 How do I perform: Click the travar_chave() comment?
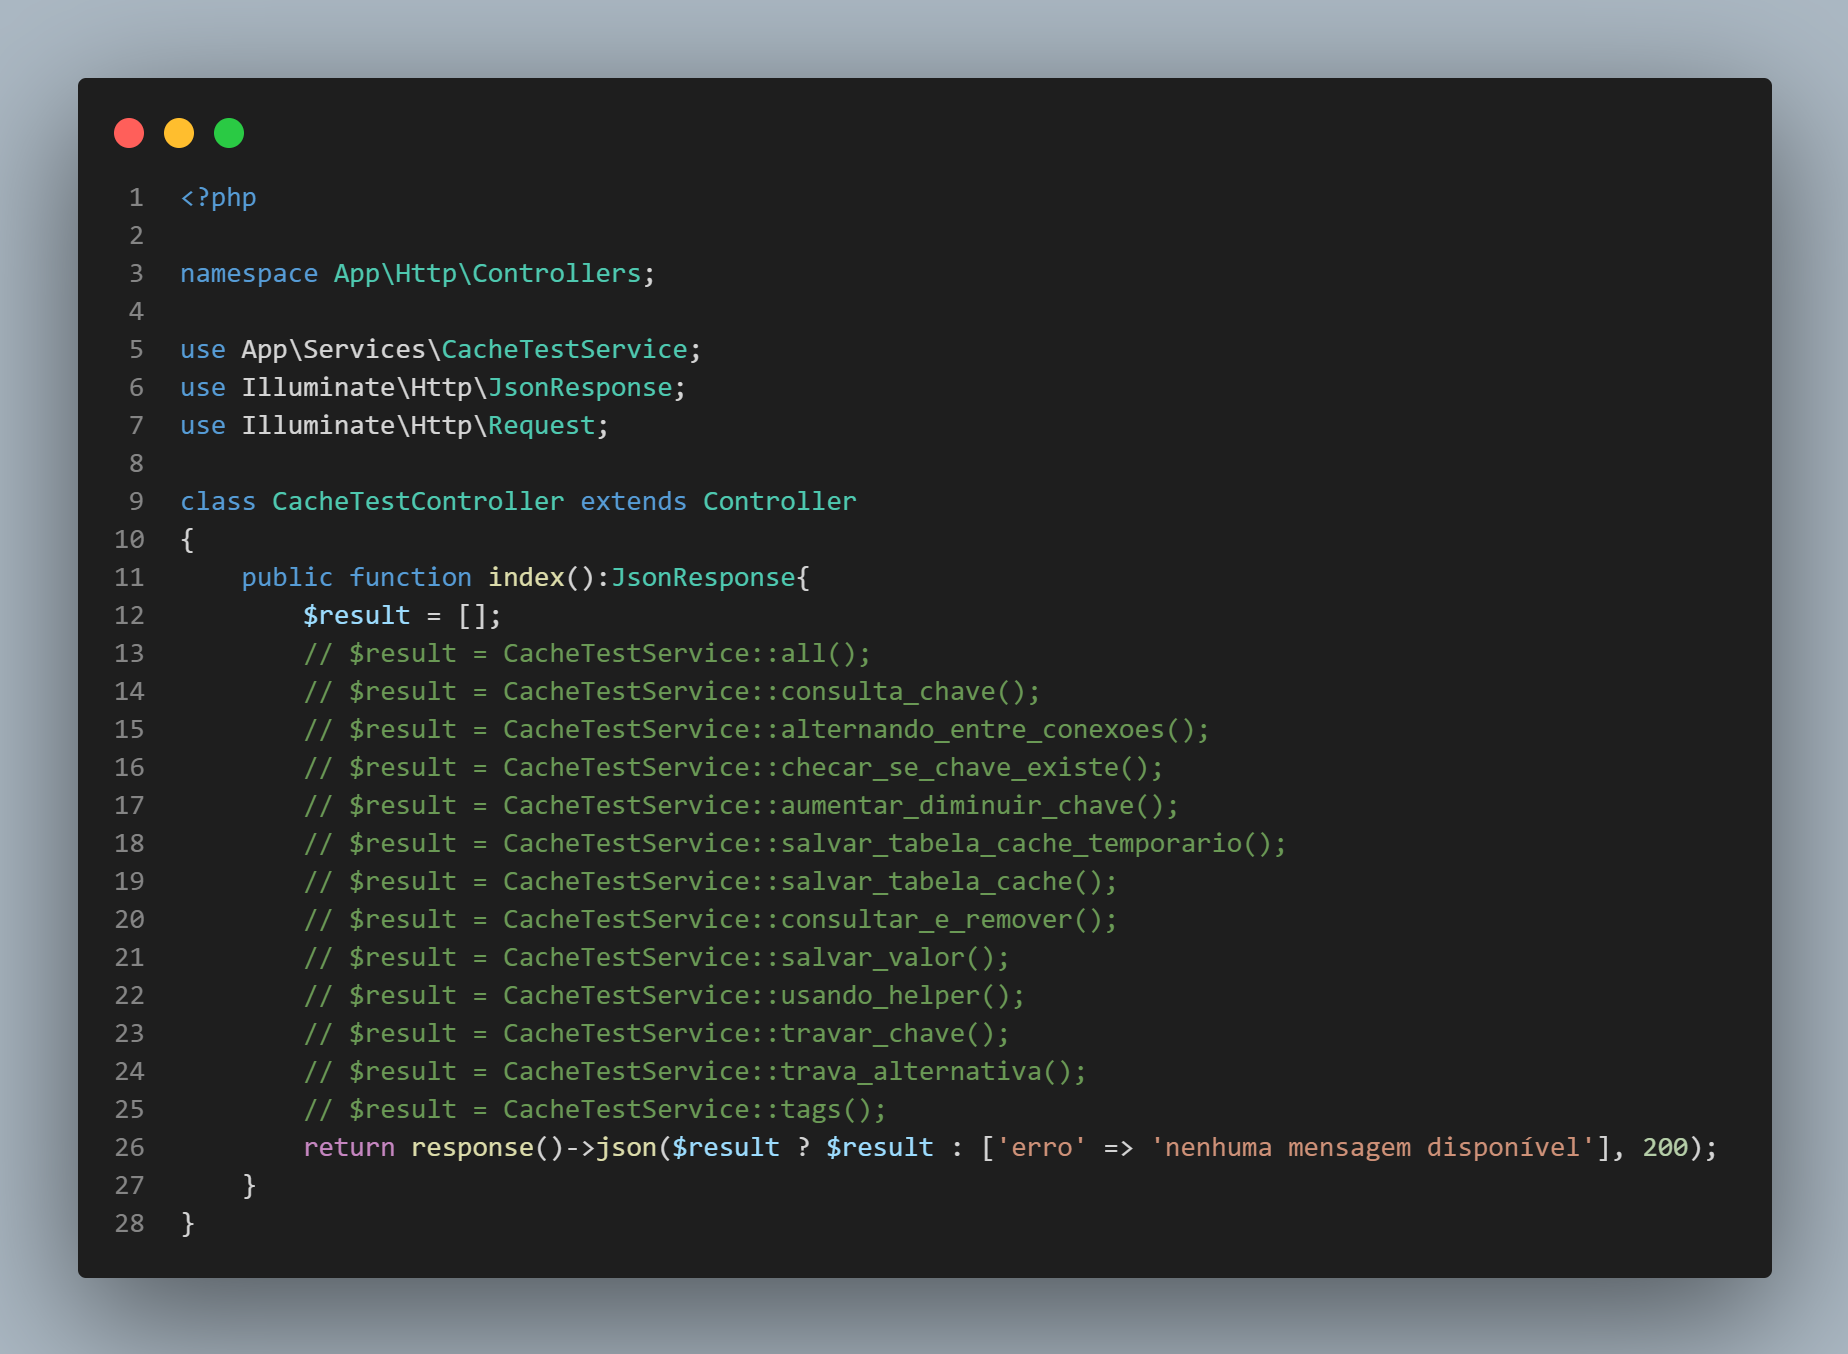point(656,1034)
